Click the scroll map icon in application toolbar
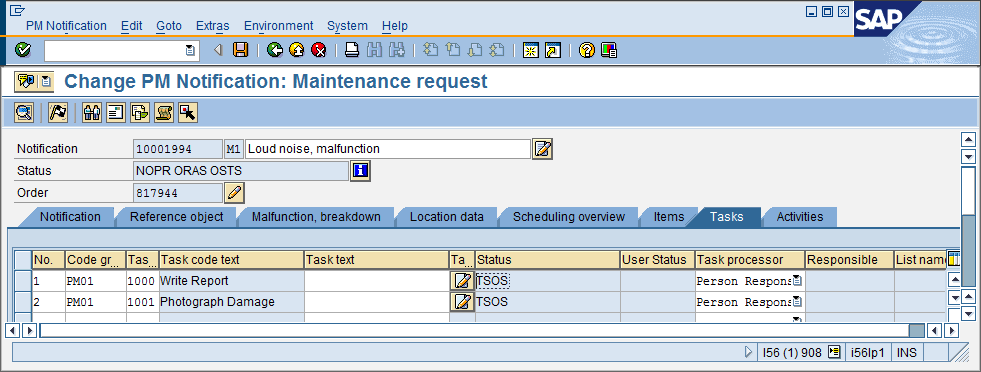This screenshot has height=372, width=981. pos(163,113)
